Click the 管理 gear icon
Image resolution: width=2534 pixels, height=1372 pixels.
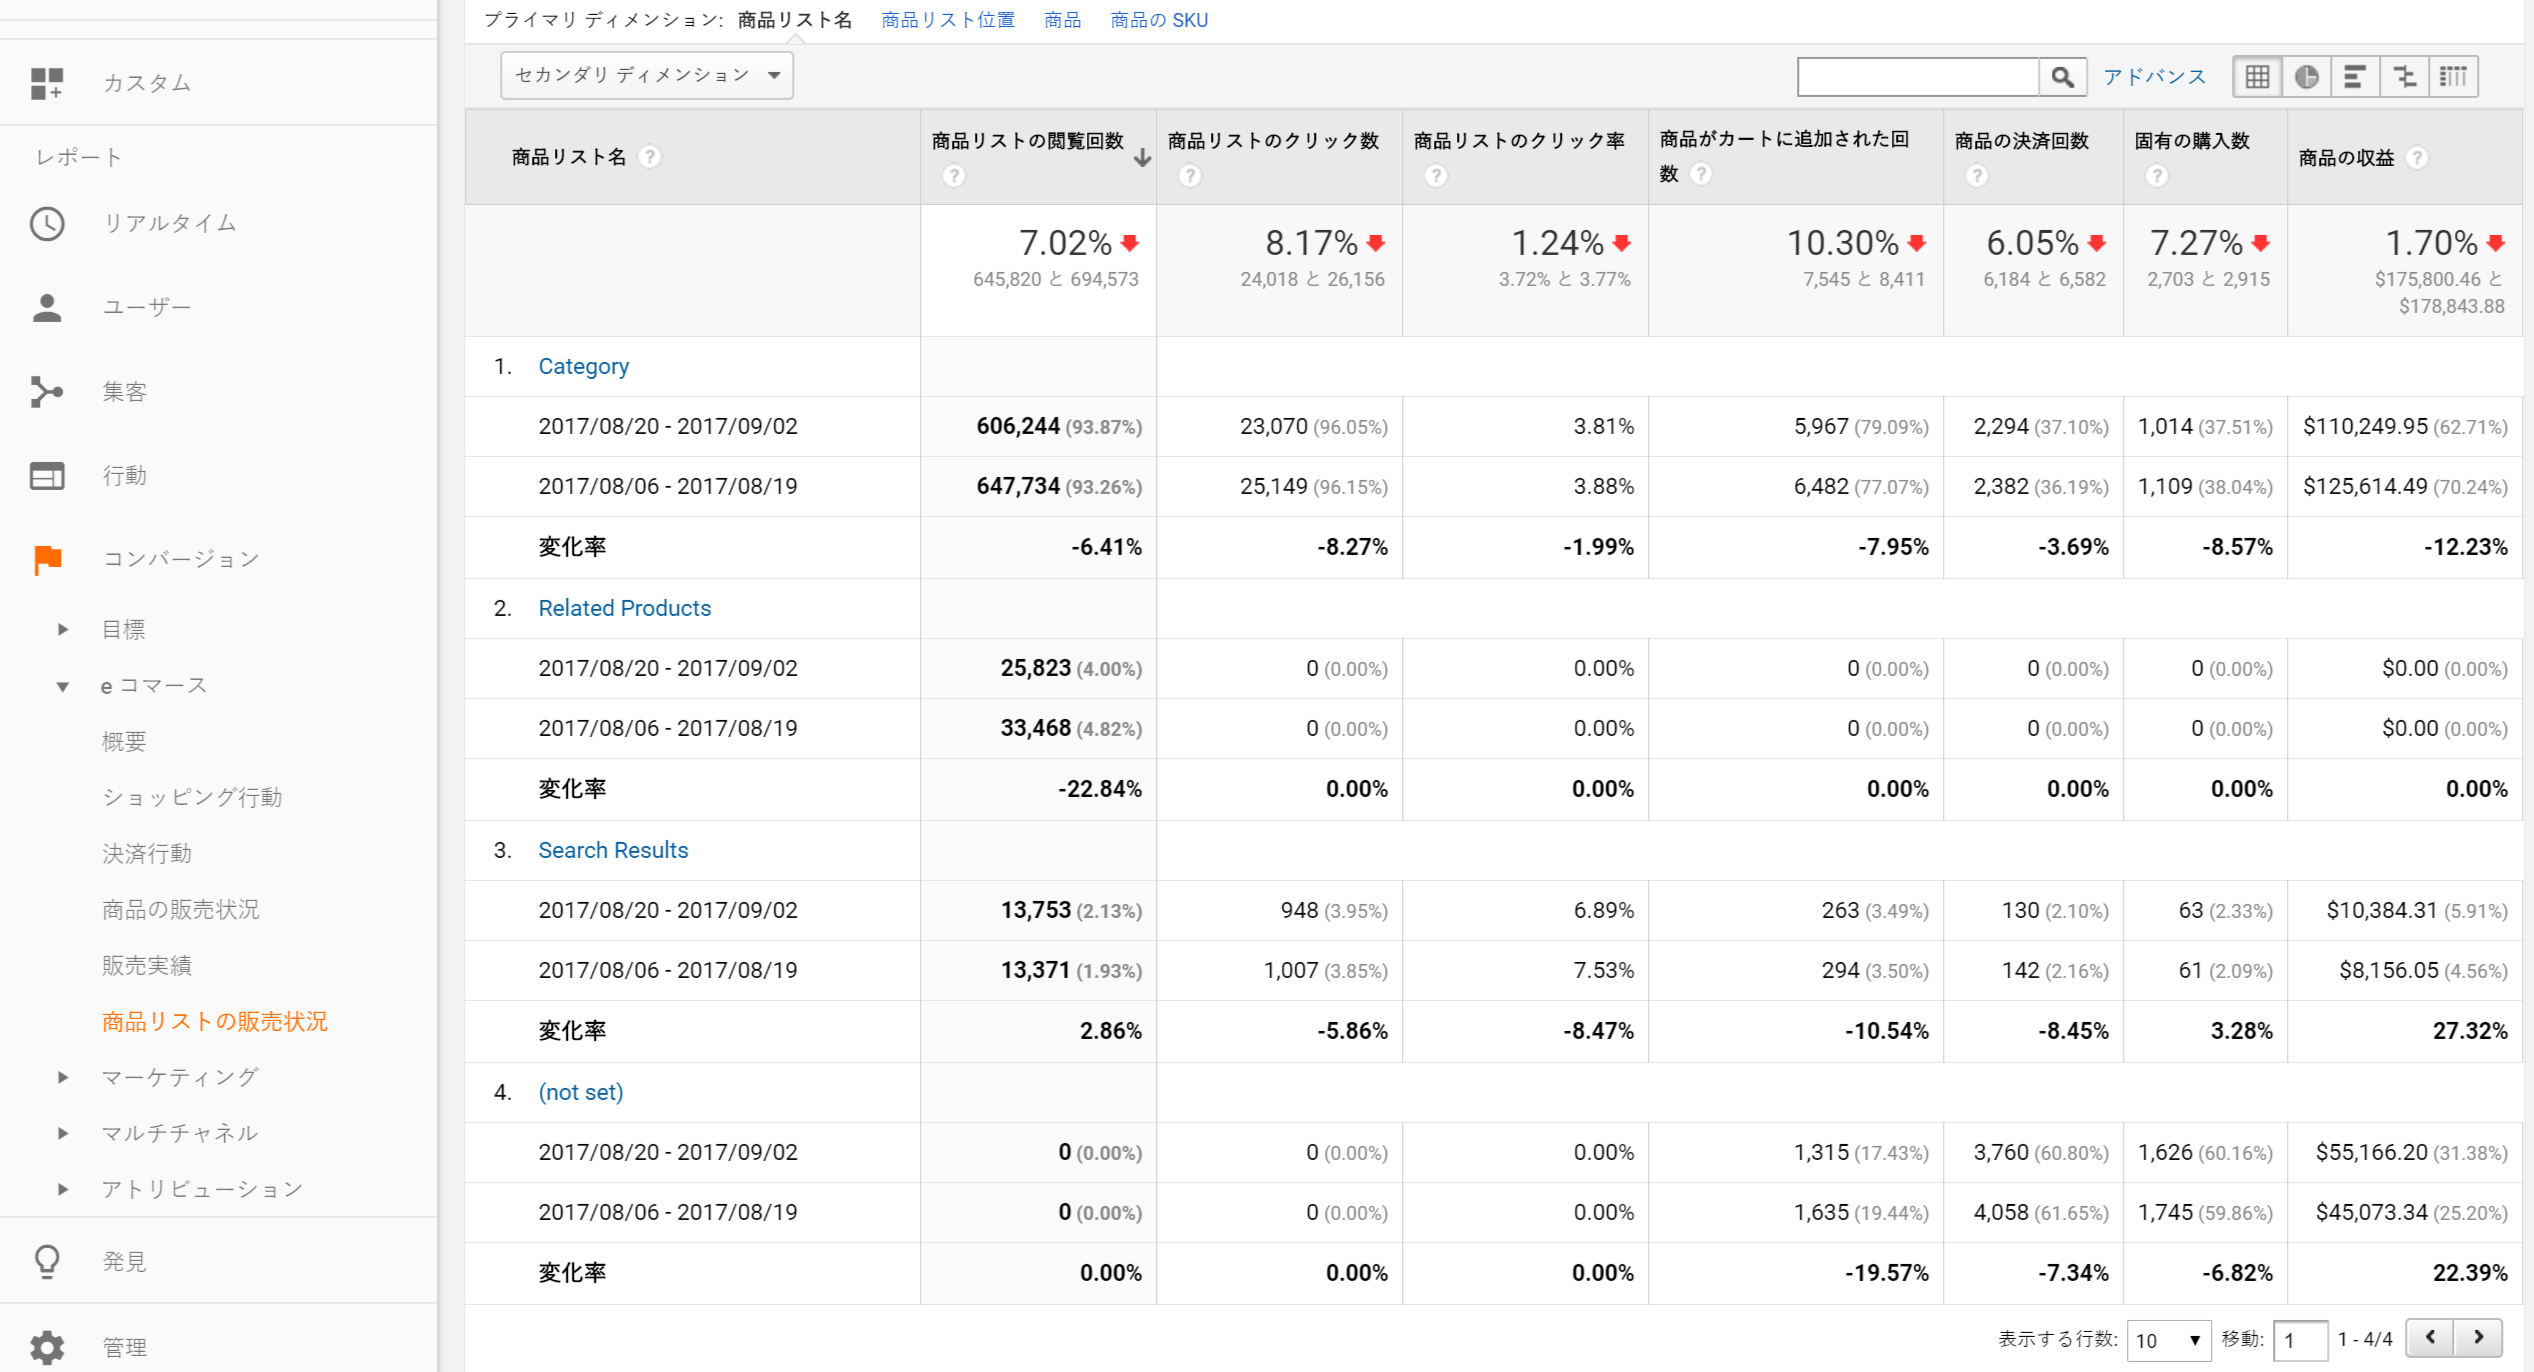pos(47,1346)
